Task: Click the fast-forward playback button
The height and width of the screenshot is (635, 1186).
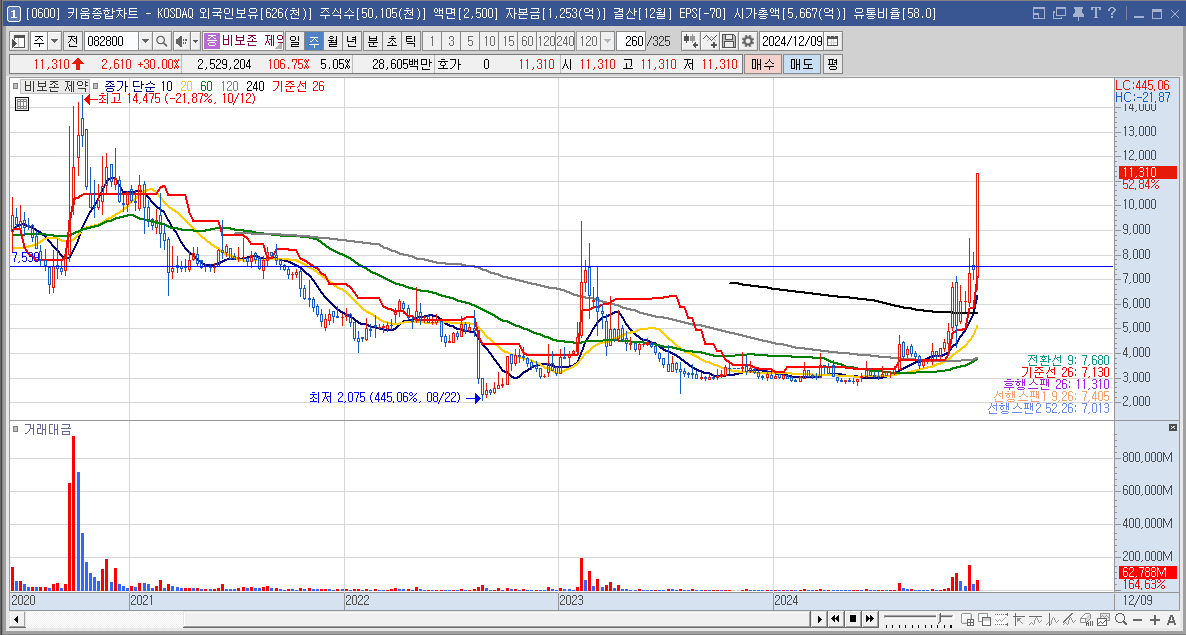Action: tap(870, 619)
